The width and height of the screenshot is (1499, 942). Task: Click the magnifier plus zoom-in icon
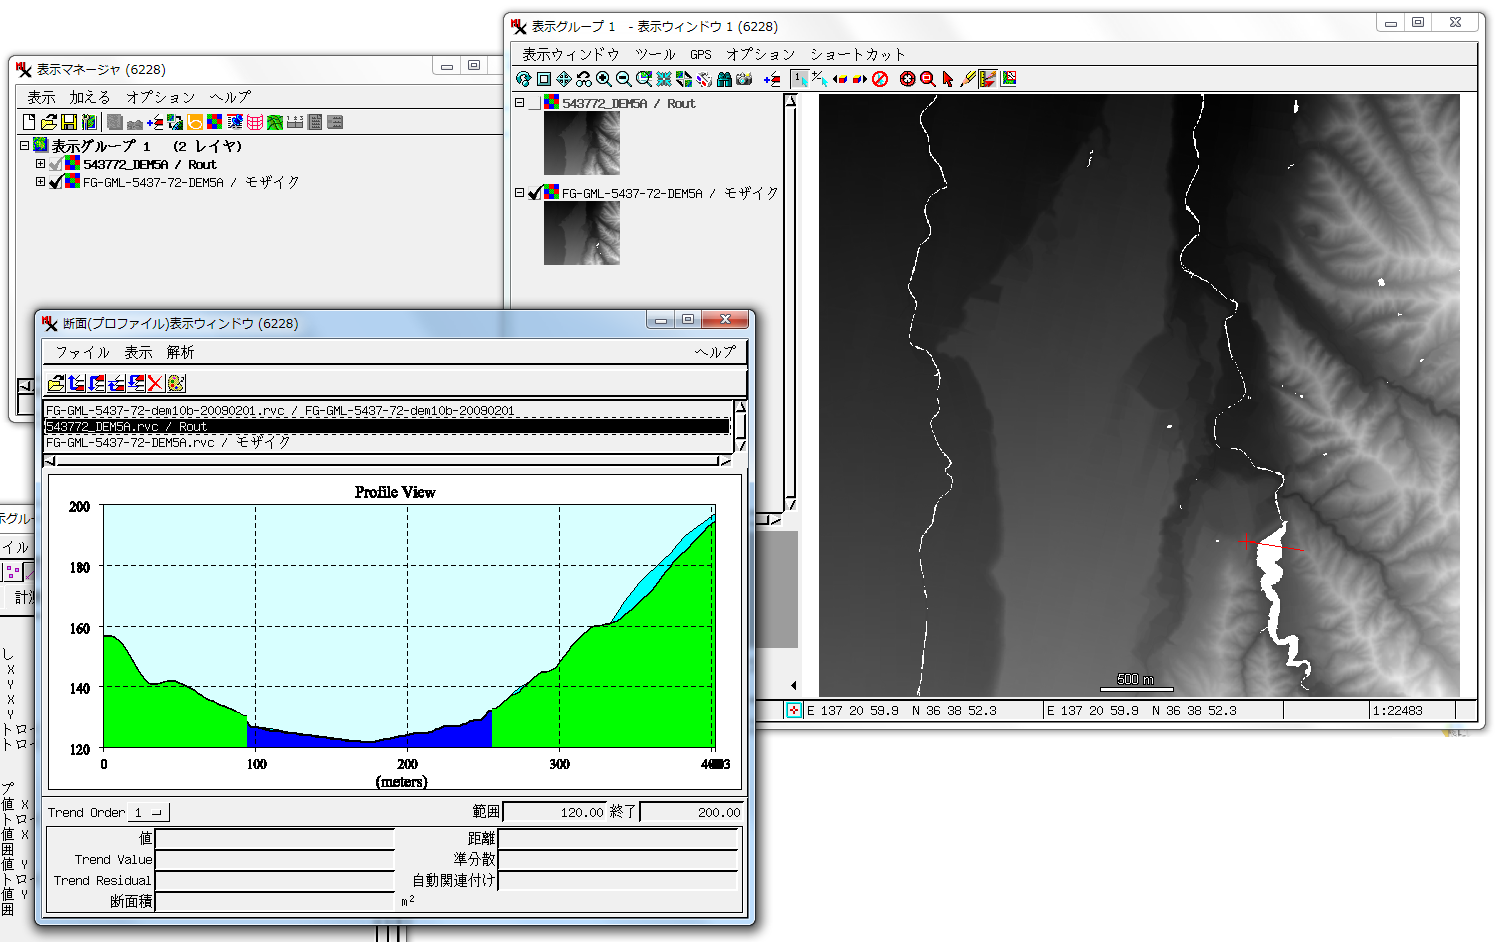pos(604,79)
